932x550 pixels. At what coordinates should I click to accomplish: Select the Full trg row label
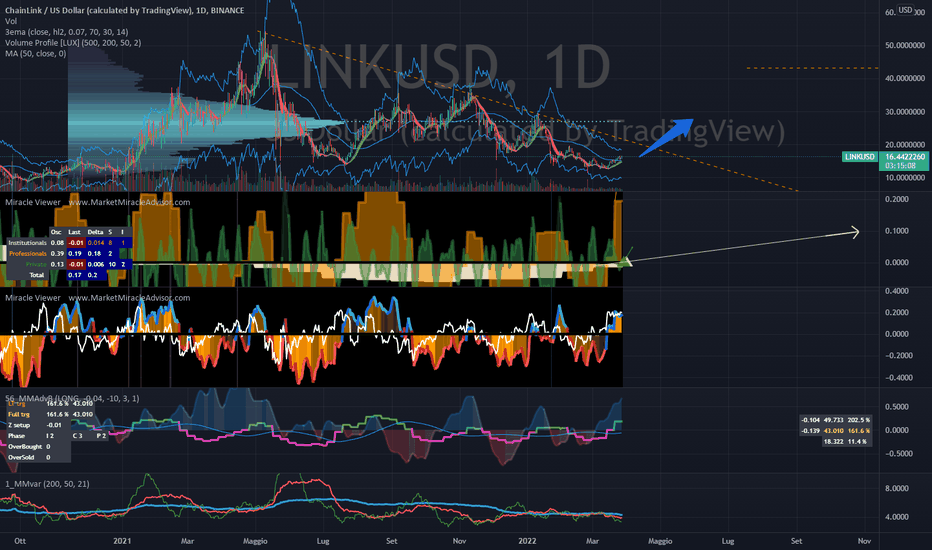(x=19, y=414)
